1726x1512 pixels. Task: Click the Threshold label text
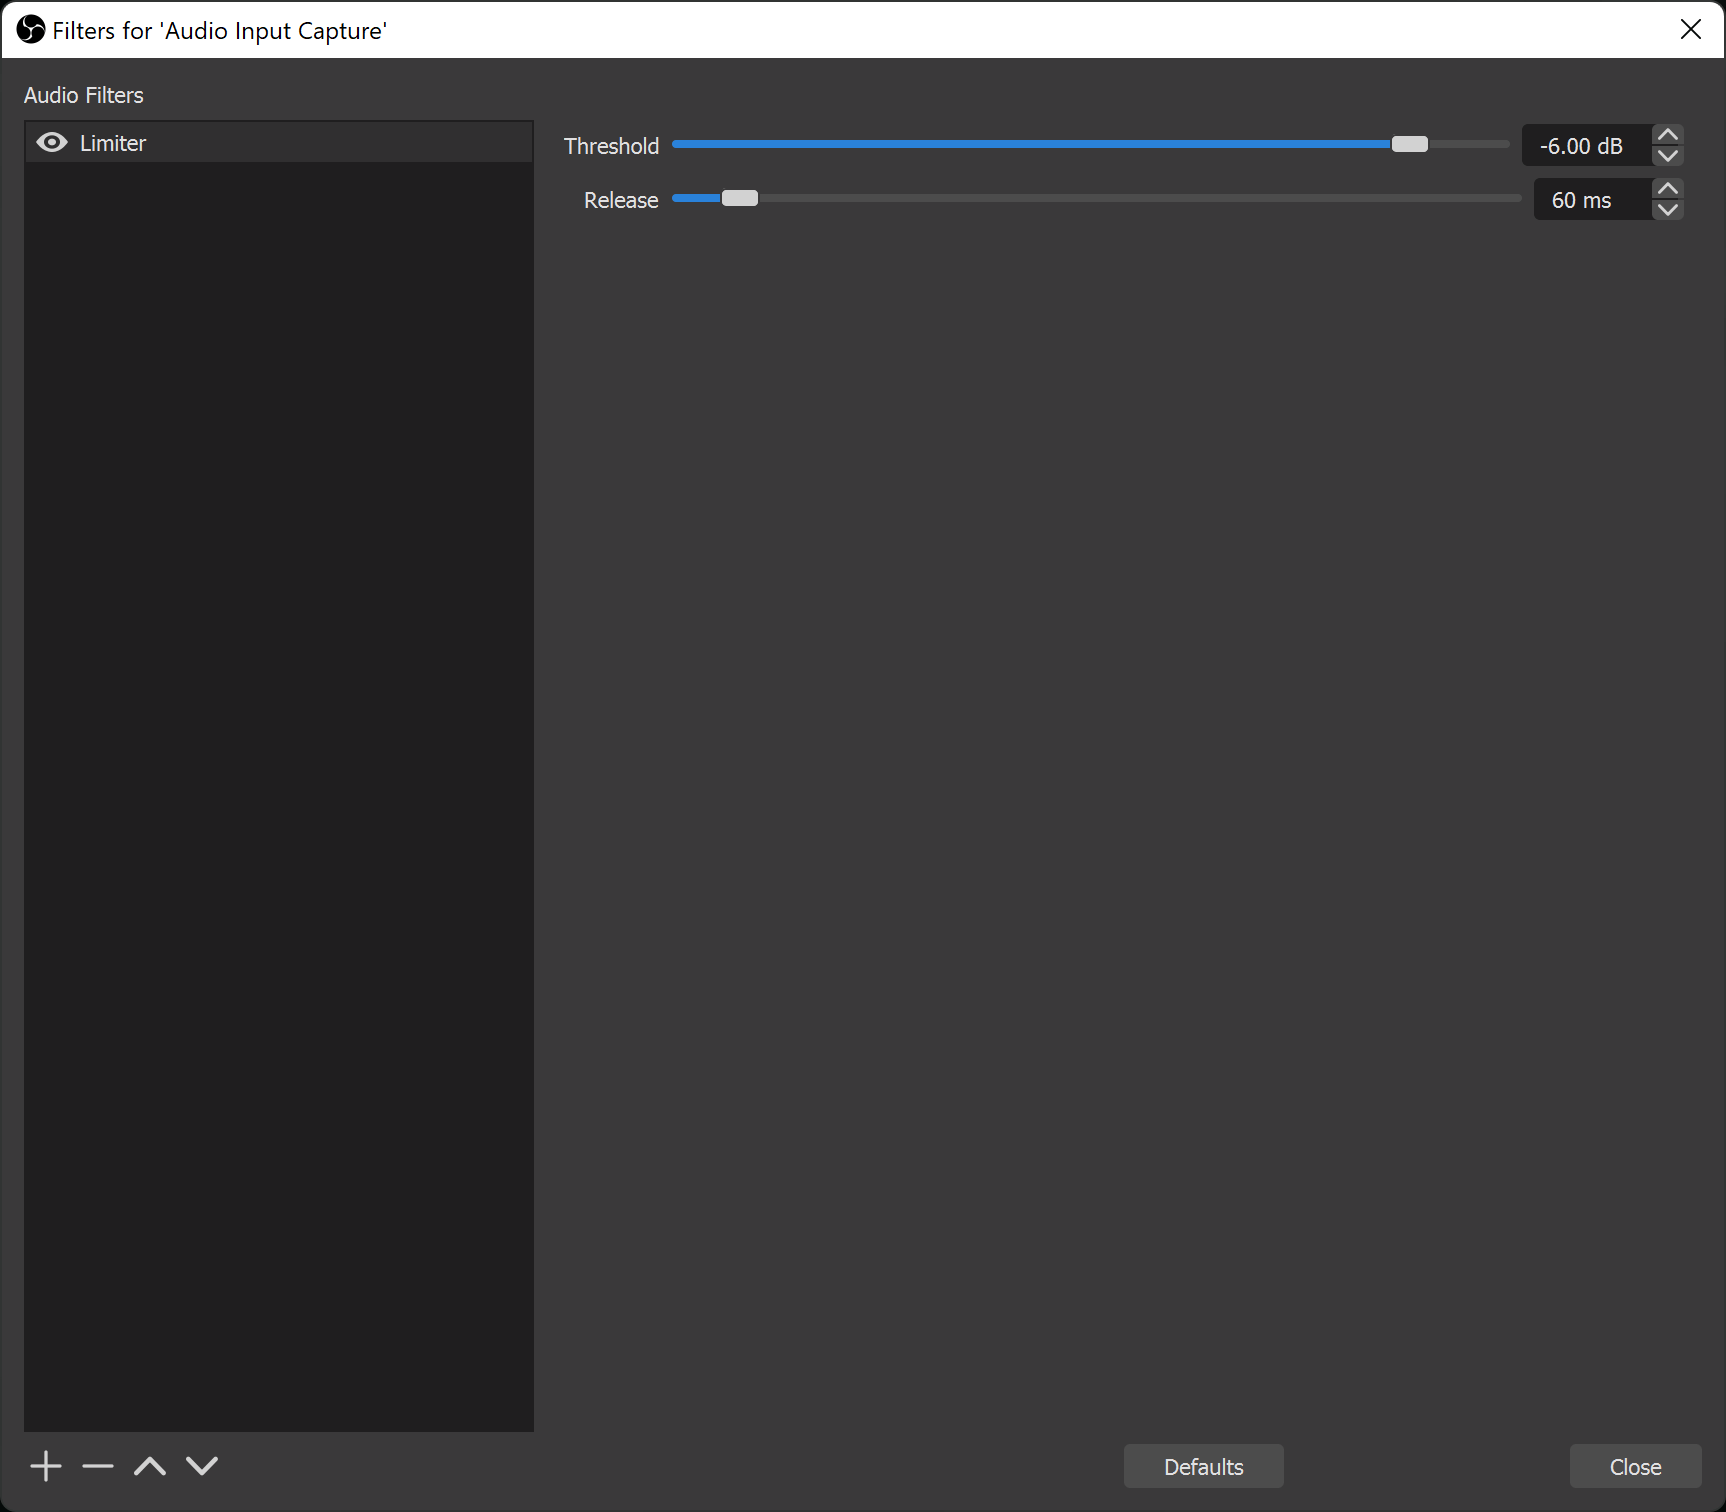point(611,145)
